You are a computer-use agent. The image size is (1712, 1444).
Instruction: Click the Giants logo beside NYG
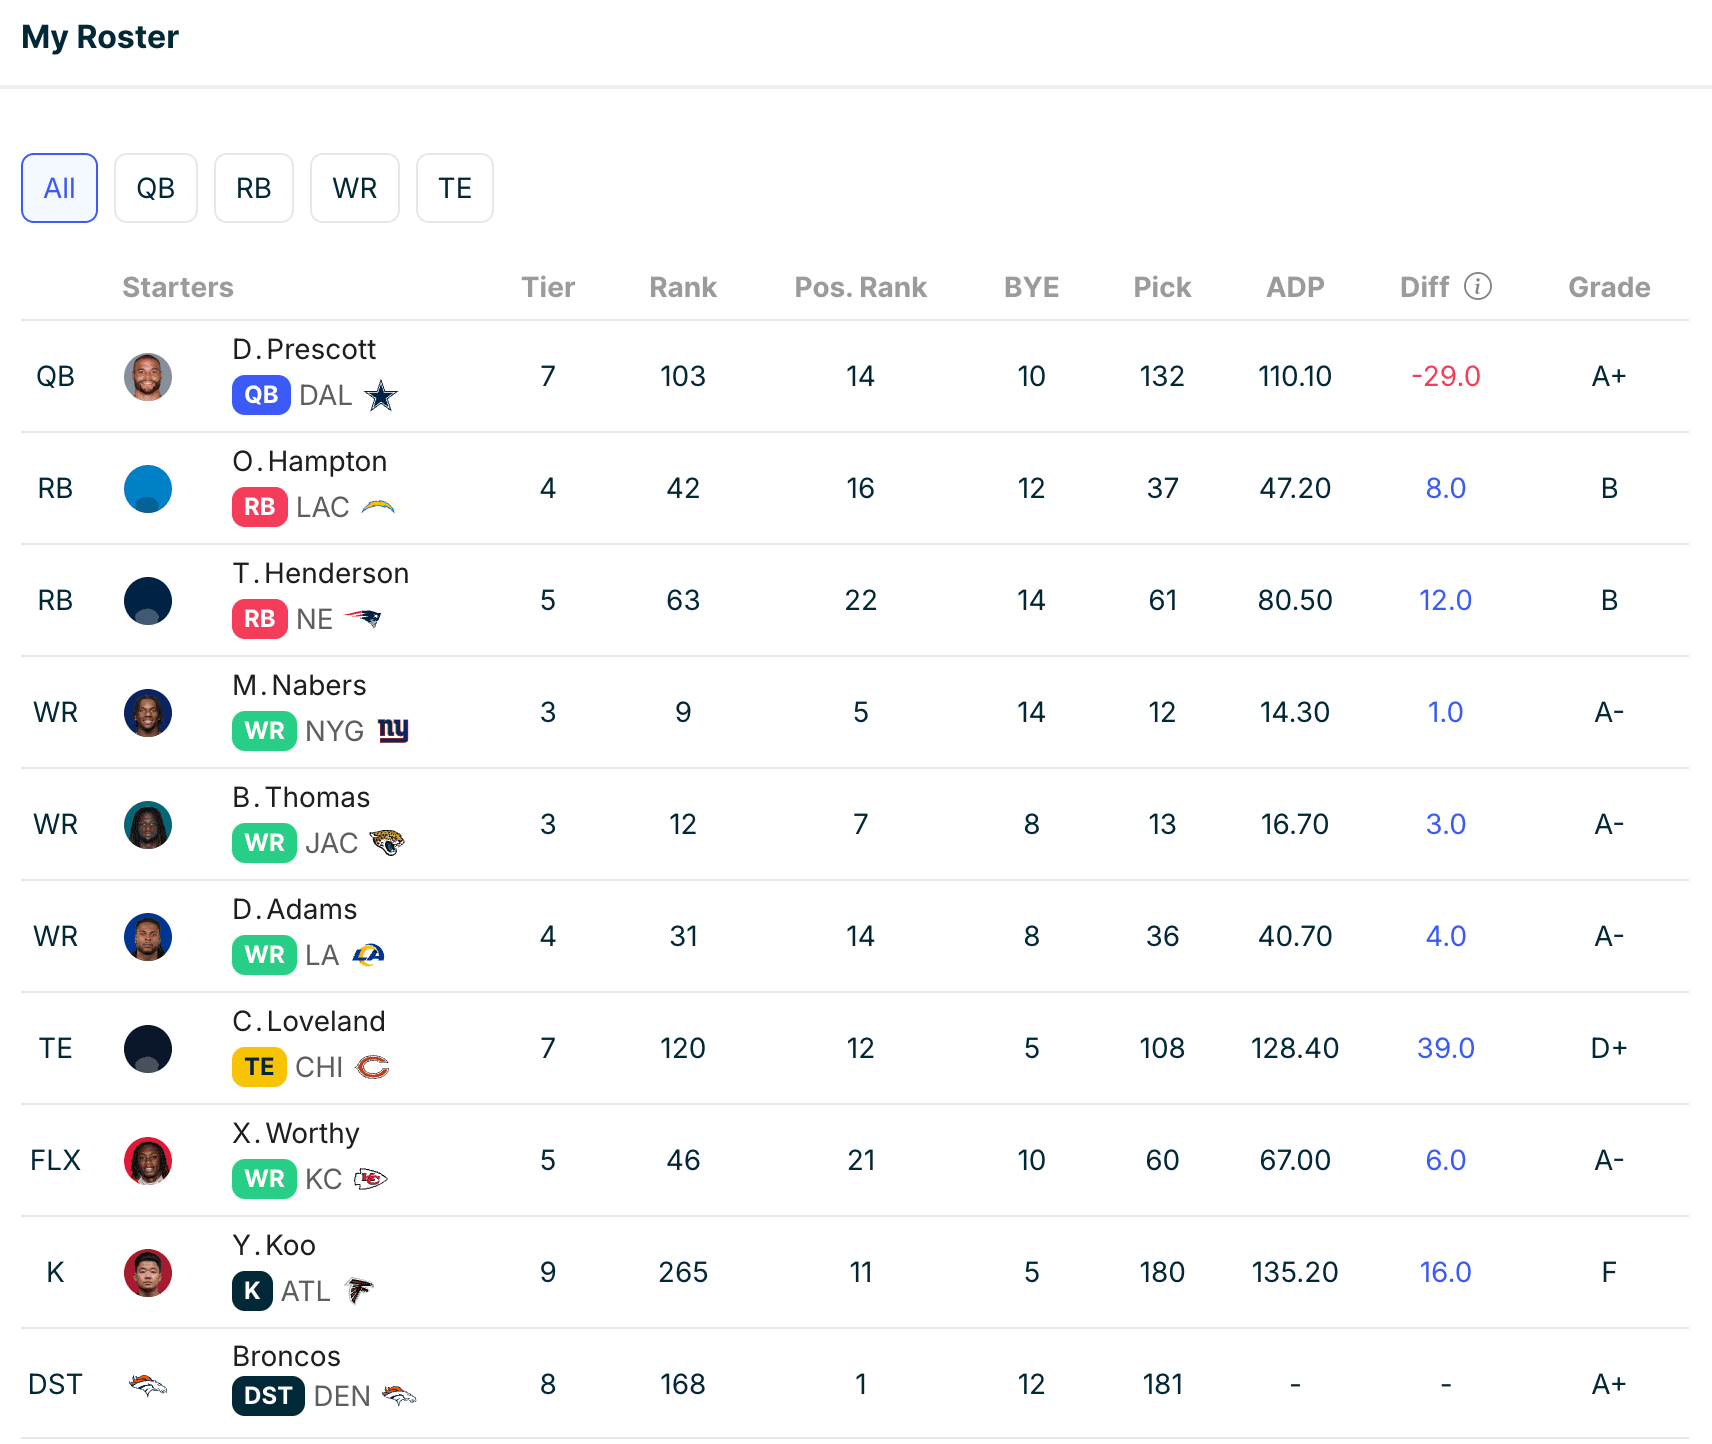click(x=393, y=731)
